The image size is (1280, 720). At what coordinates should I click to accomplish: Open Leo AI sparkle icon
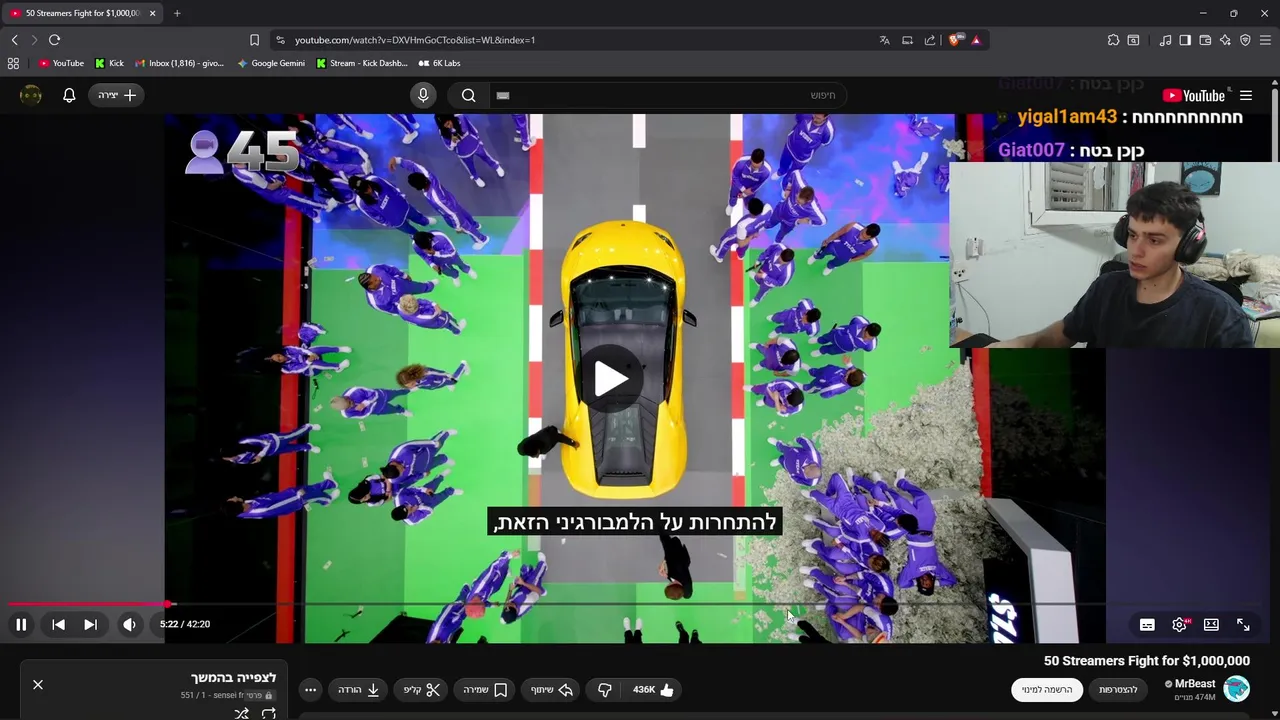(1225, 40)
